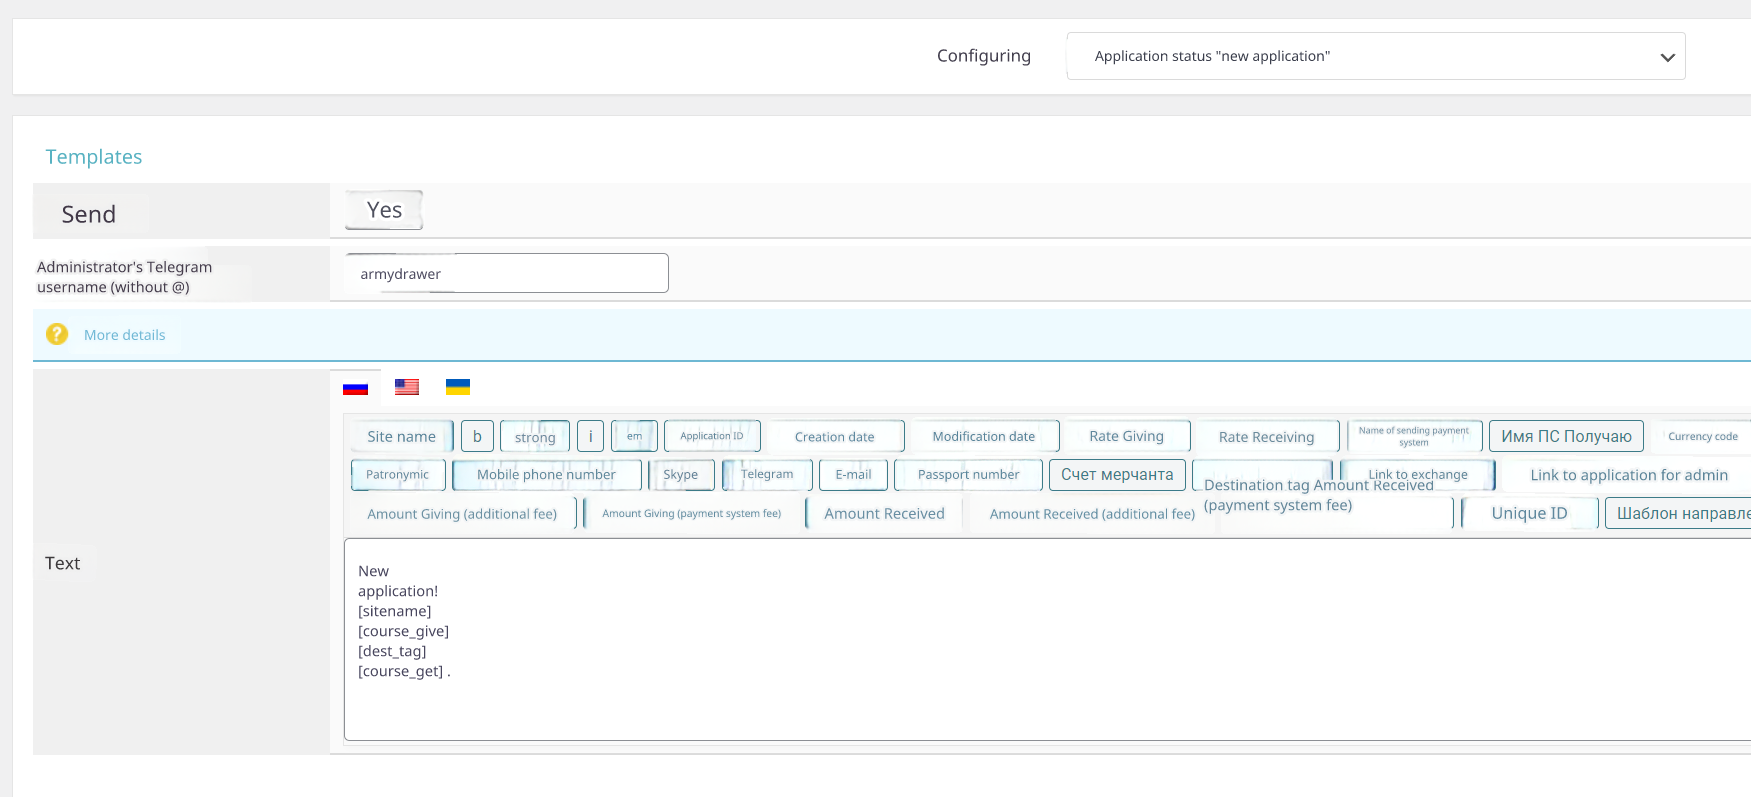
Task: Insert the Creation date tag
Action: [x=834, y=437]
